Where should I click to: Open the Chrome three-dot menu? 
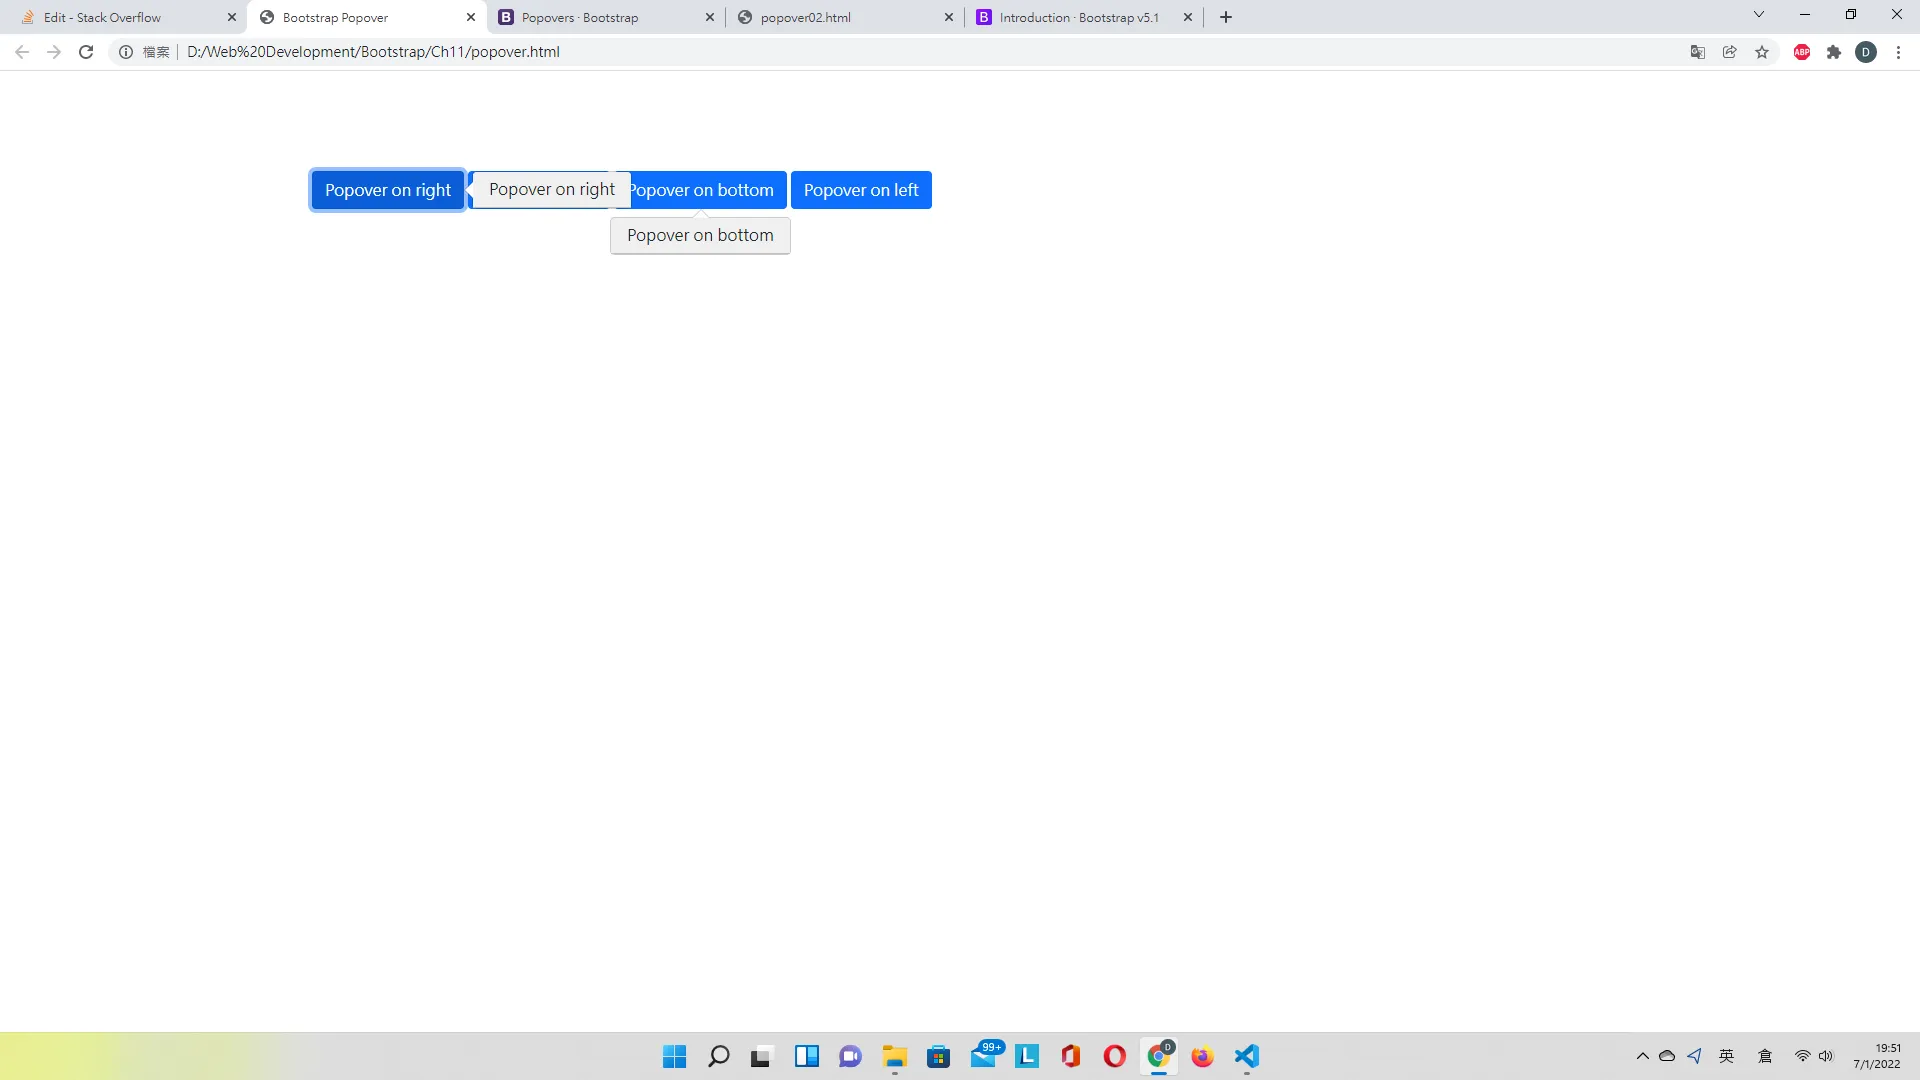tap(1898, 52)
